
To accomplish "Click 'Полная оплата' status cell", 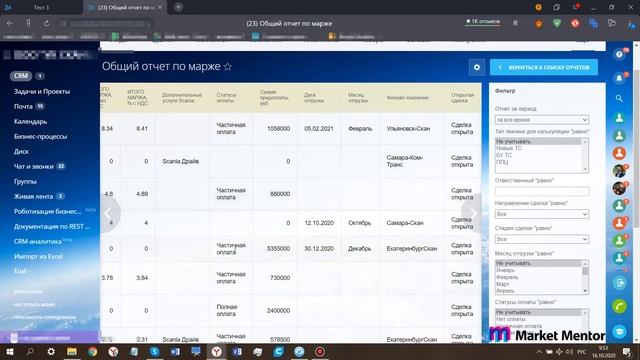I will pyautogui.click(x=227, y=310).
